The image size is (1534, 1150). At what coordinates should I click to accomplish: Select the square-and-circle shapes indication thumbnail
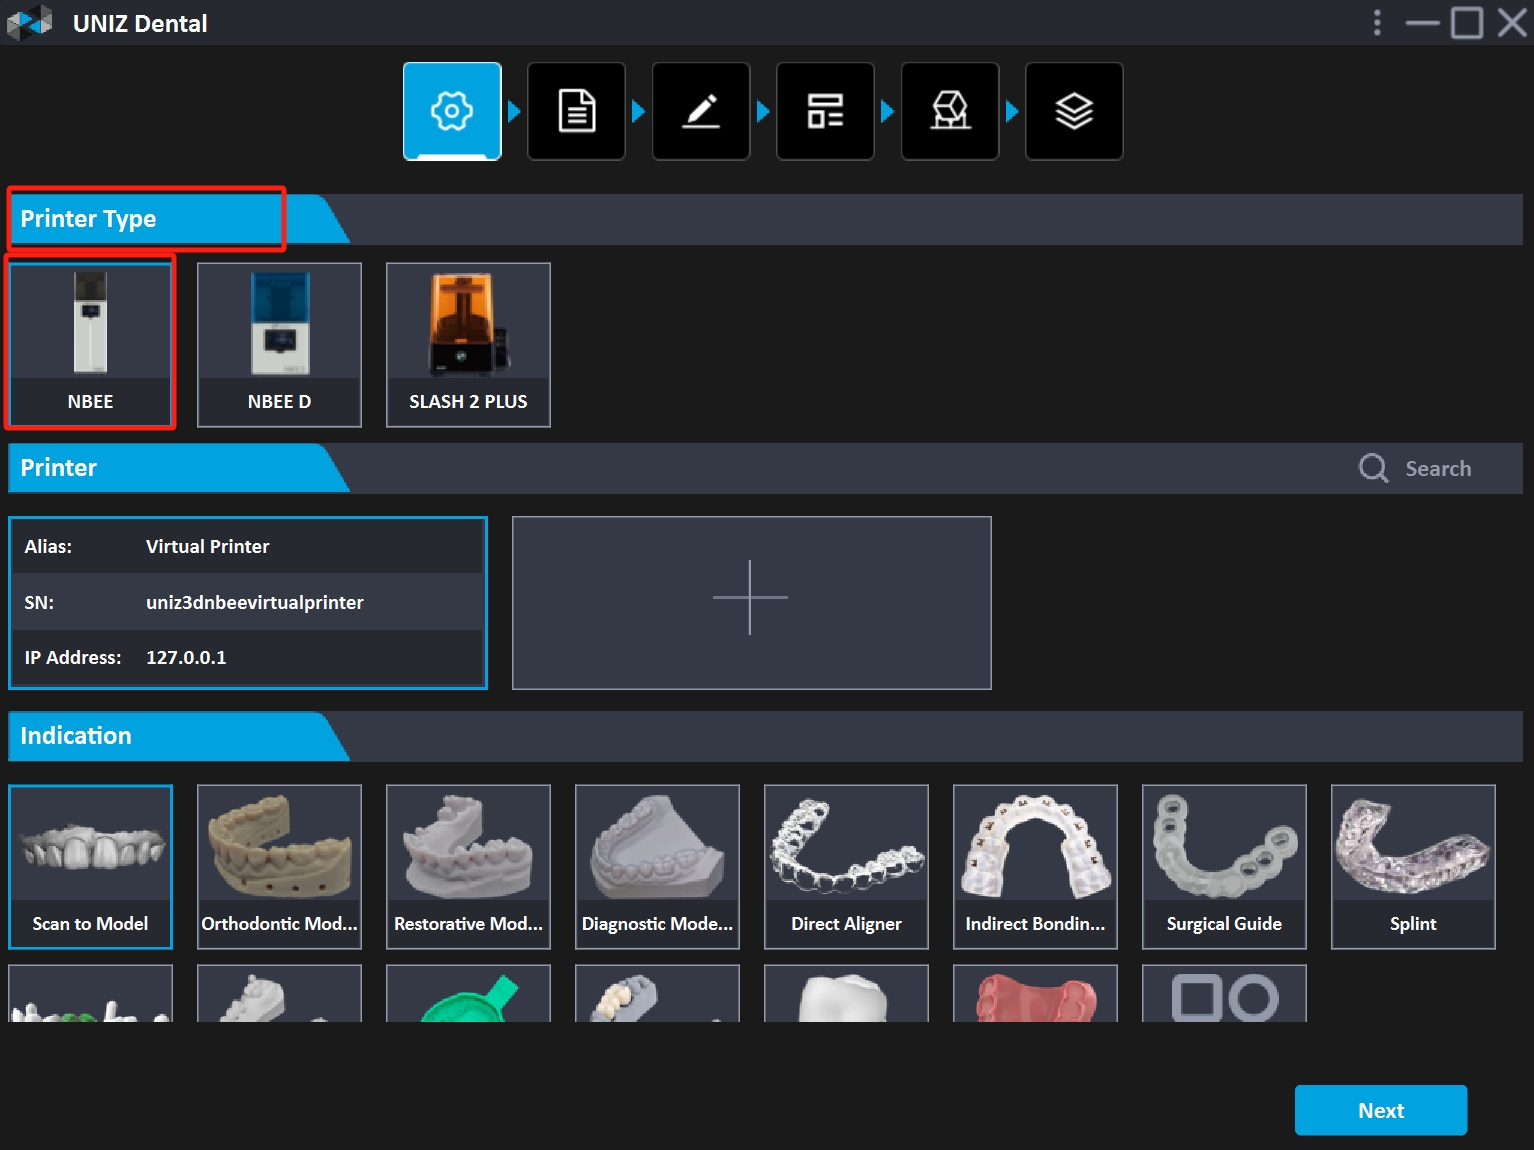coord(1224,993)
